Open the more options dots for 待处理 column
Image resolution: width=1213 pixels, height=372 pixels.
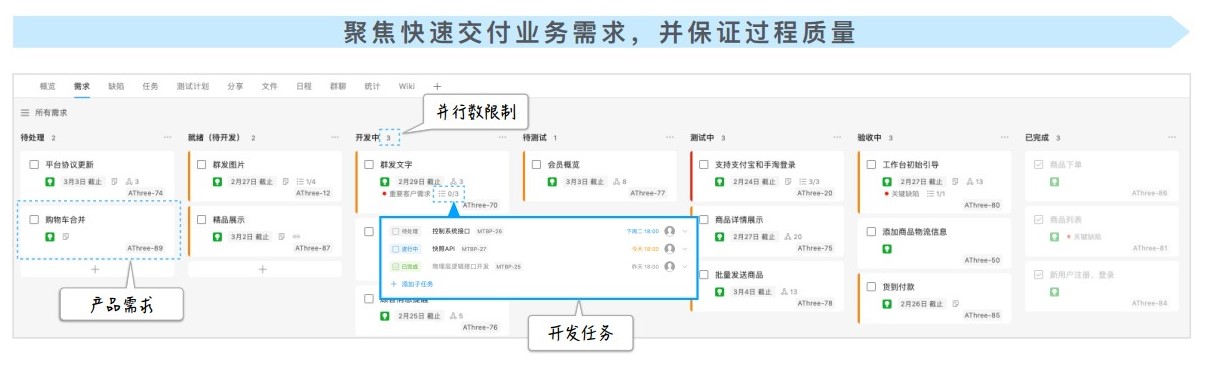[168, 137]
